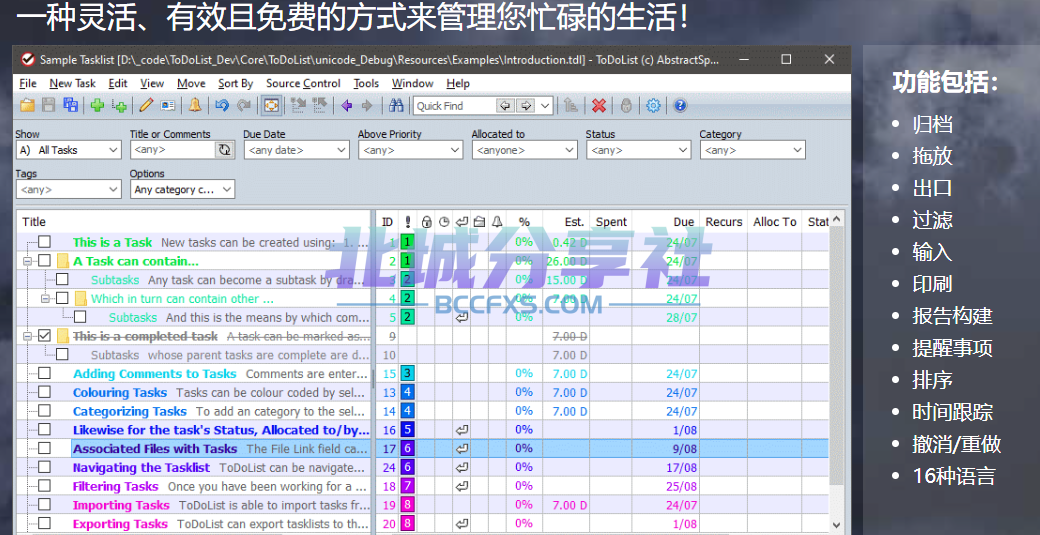Mark 'Filtering Tasks' as completed

[44, 486]
